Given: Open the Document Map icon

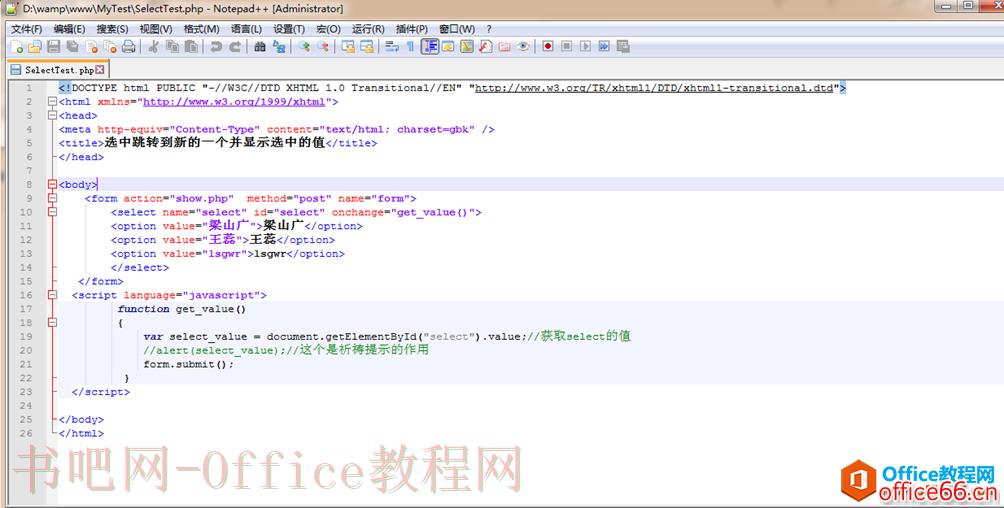Looking at the screenshot, I should [x=467, y=46].
